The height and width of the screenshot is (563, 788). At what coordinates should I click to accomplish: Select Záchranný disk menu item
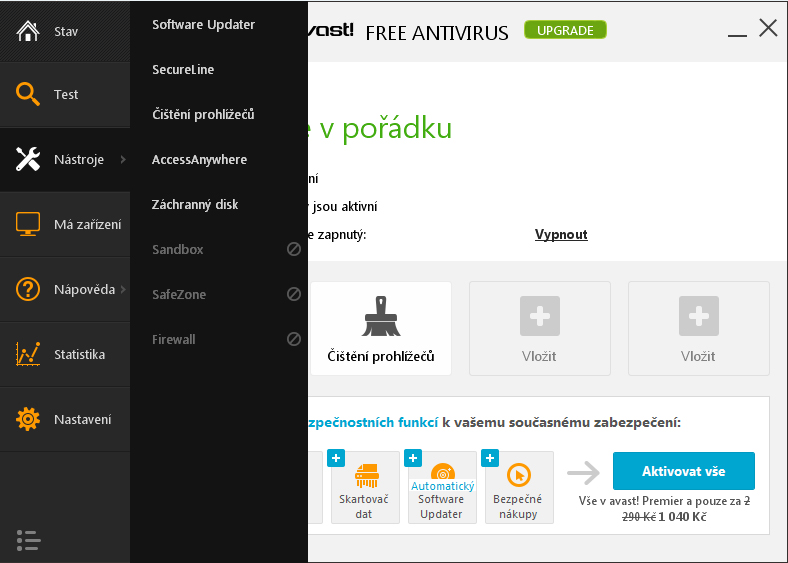coord(195,204)
